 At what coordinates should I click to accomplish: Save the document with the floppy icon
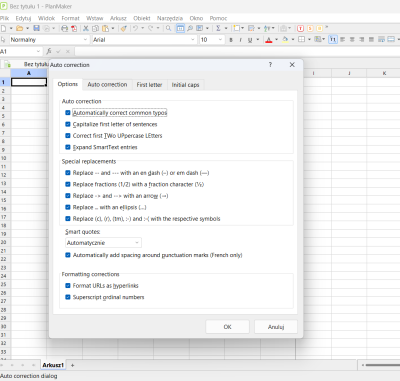click(x=37, y=28)
